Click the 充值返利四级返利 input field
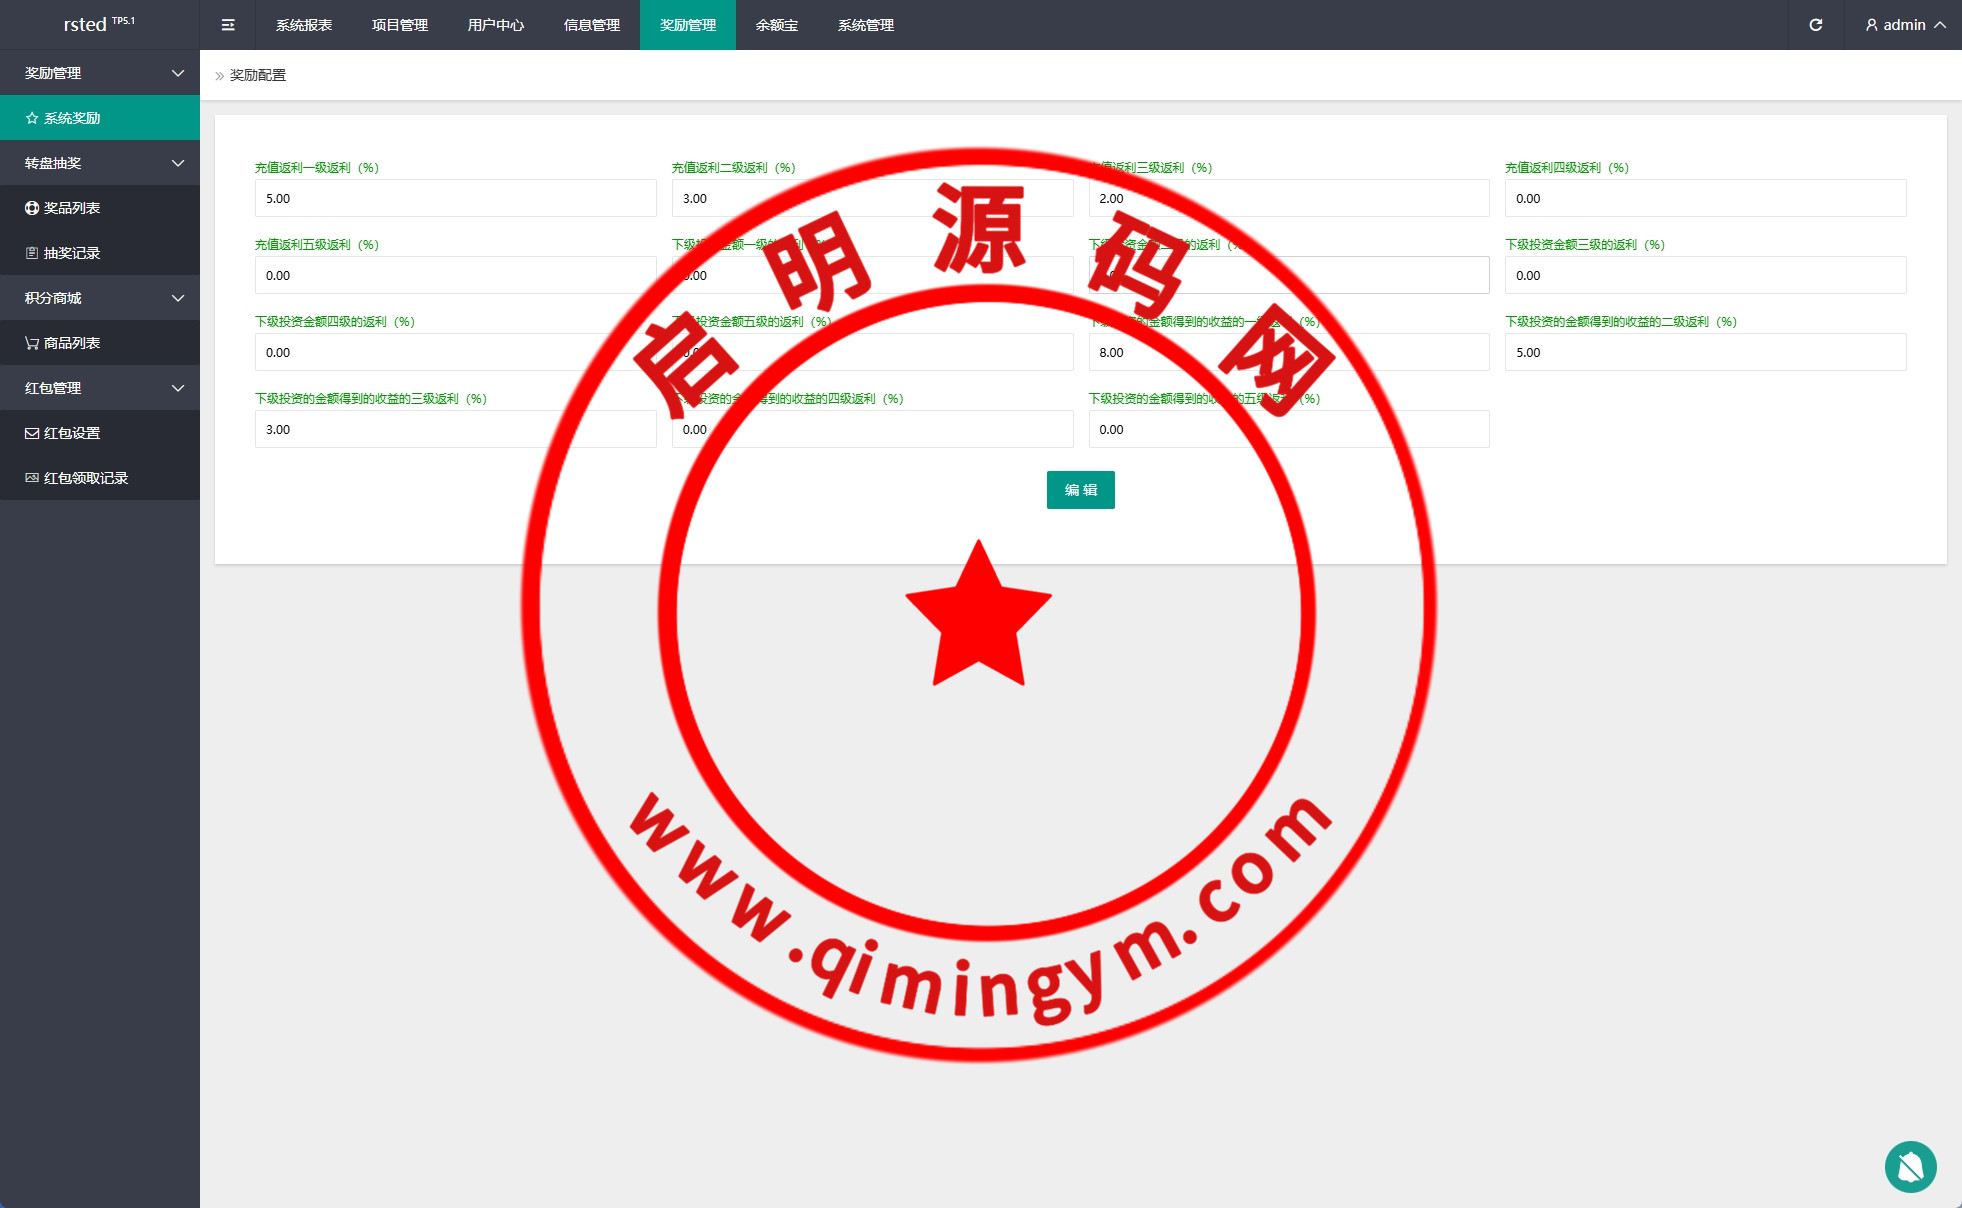The height and width of the screenshot is (1208, 1962). [x=1705, y=198]
